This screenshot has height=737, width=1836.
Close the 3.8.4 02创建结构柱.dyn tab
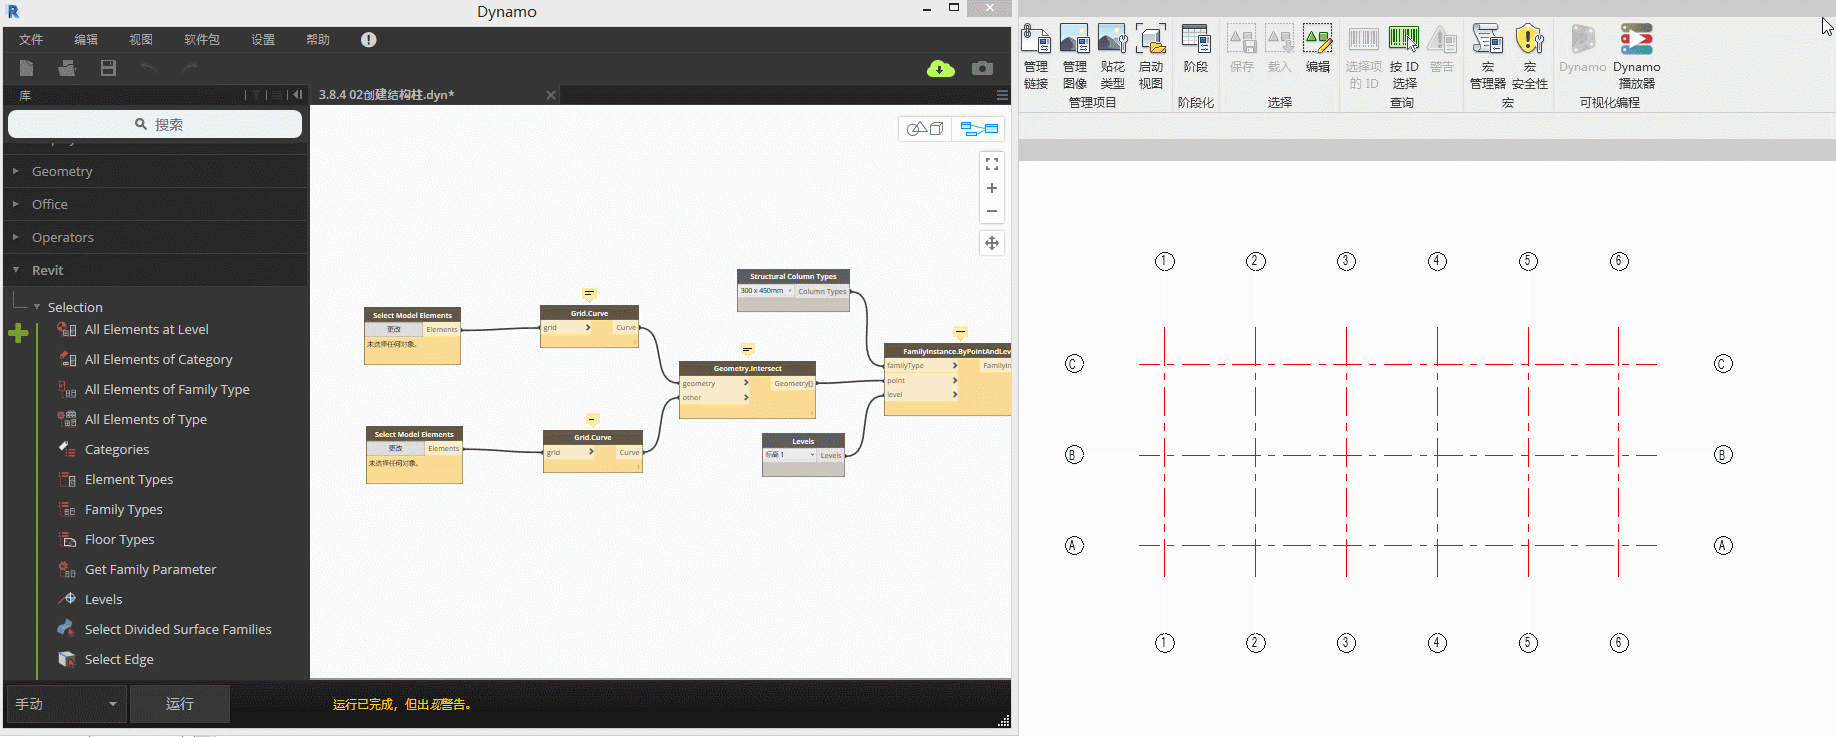click(x=550, y=95)
